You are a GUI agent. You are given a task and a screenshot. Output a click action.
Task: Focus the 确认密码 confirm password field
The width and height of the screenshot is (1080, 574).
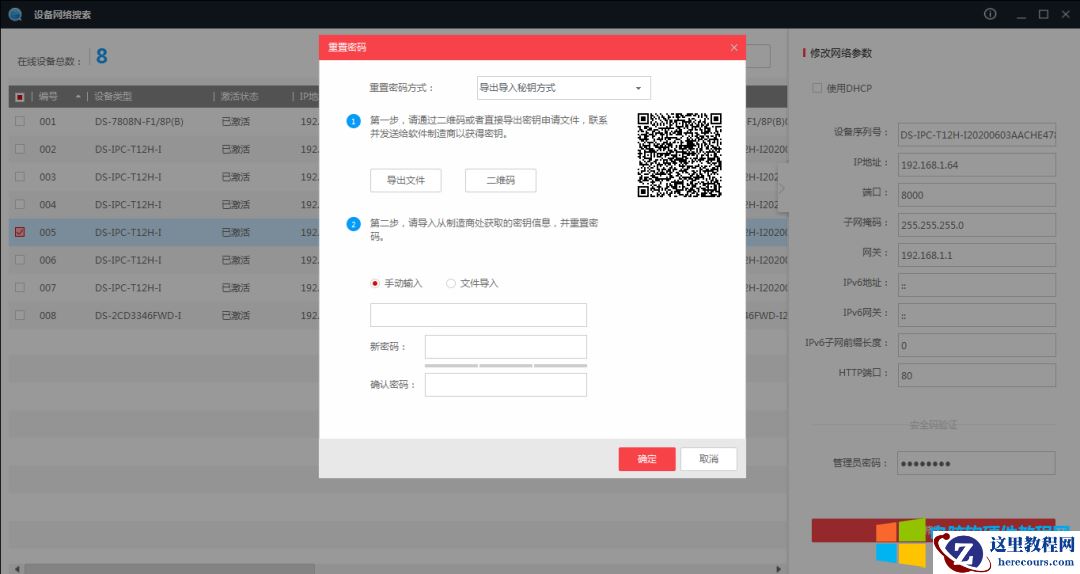(506, 385)
